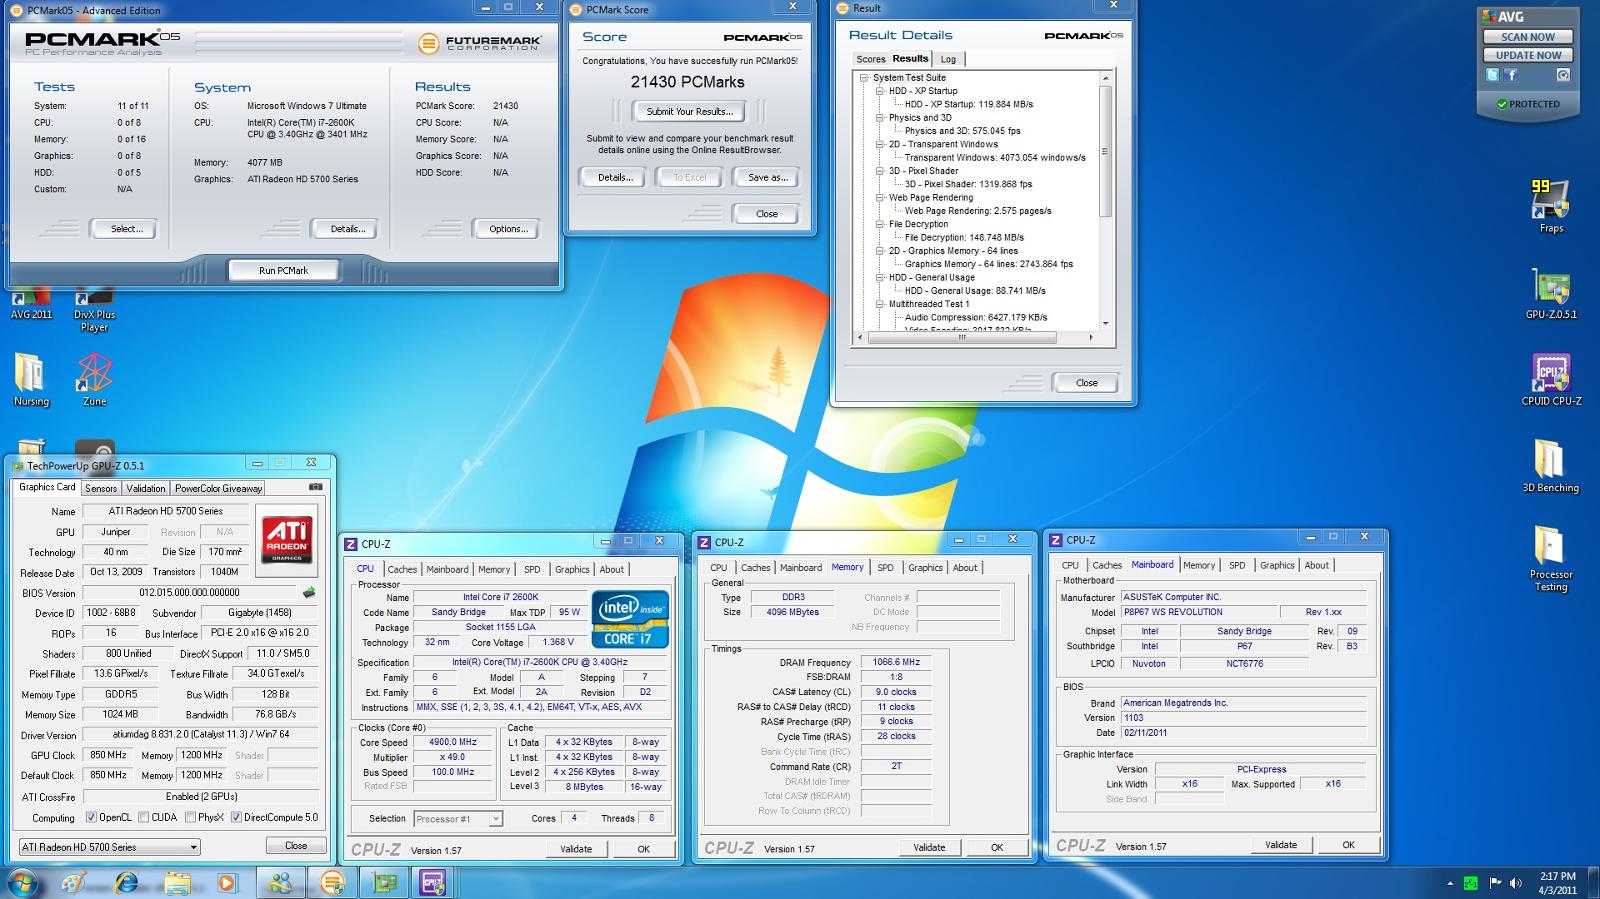Screen dimensions: 1600x899
Task: Switch to Scores tab in Result Details
Action: (x=871, y=59)
